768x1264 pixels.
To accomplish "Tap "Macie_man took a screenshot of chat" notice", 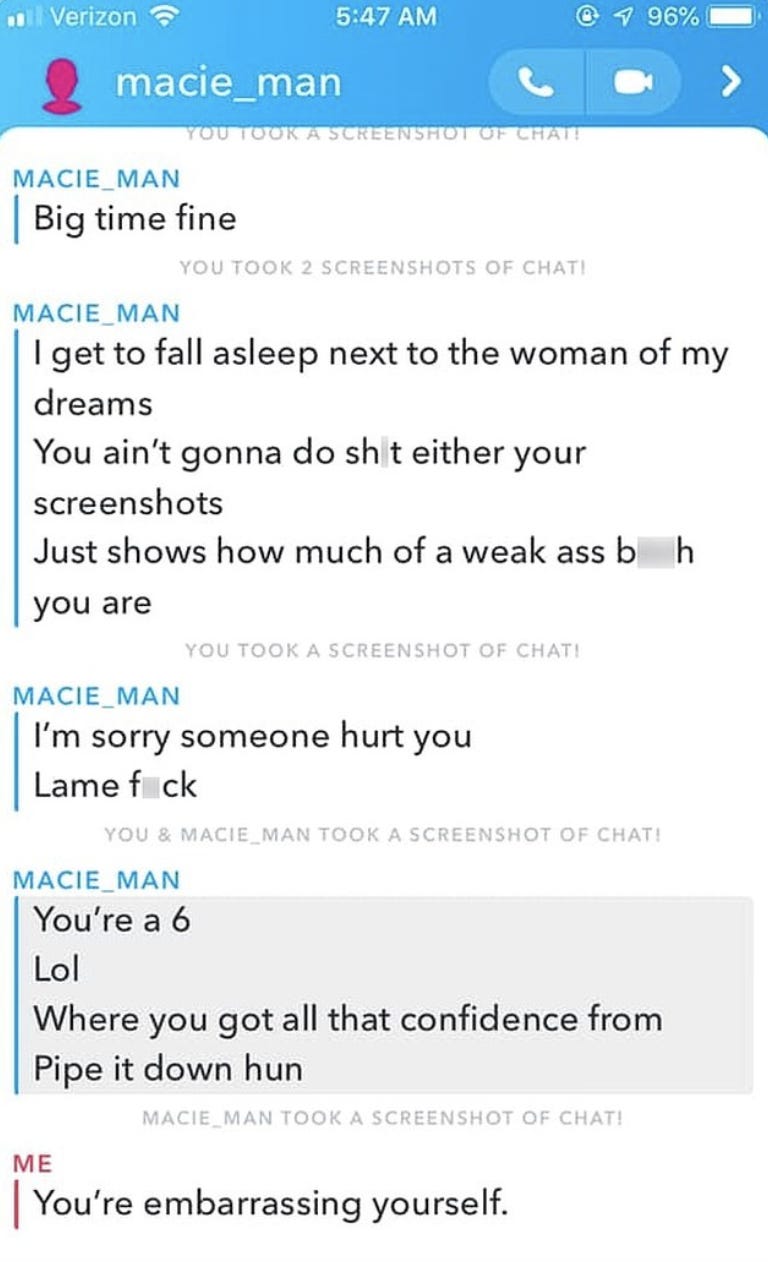I will (x=382, y=1117).
